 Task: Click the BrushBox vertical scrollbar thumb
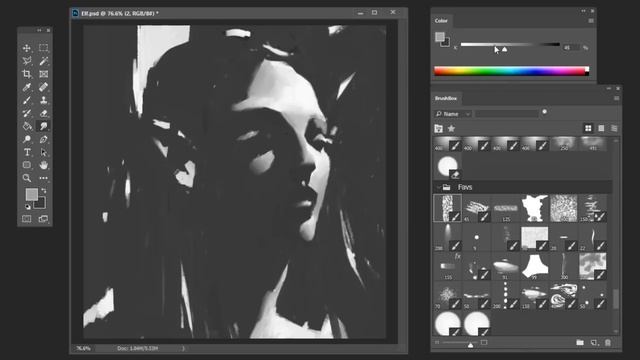[616, 300]
